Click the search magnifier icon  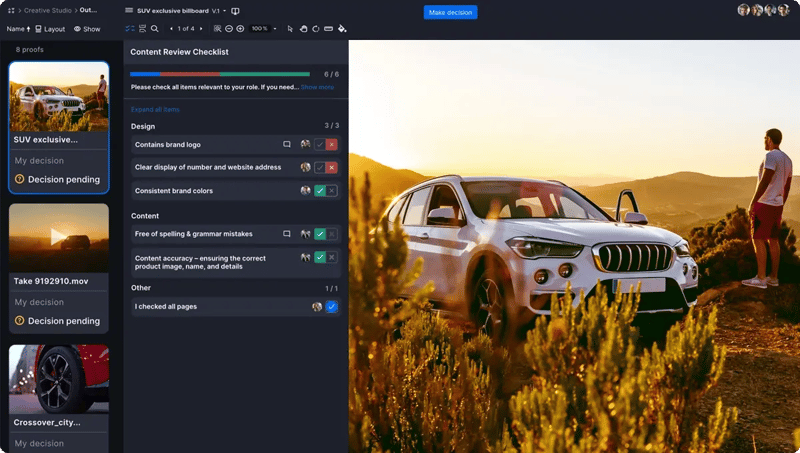coord(155,29)
